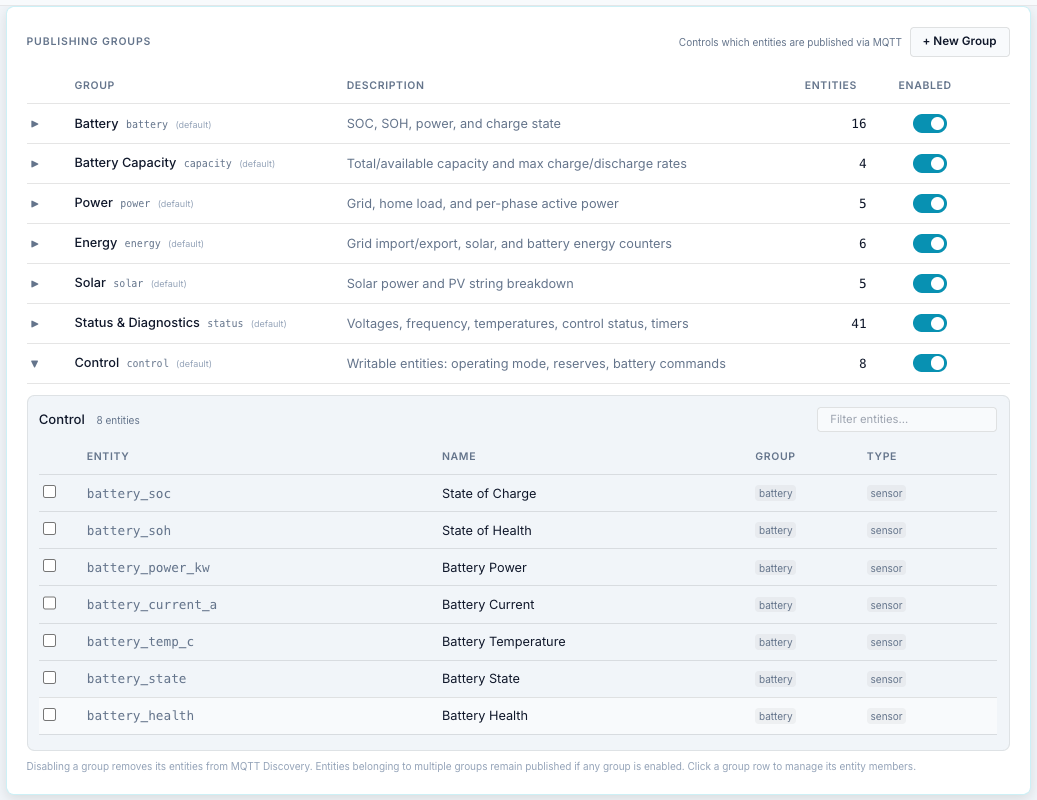Click the entity count 41
Viewport: 1037px width, 800px height.
pos(858,323)
